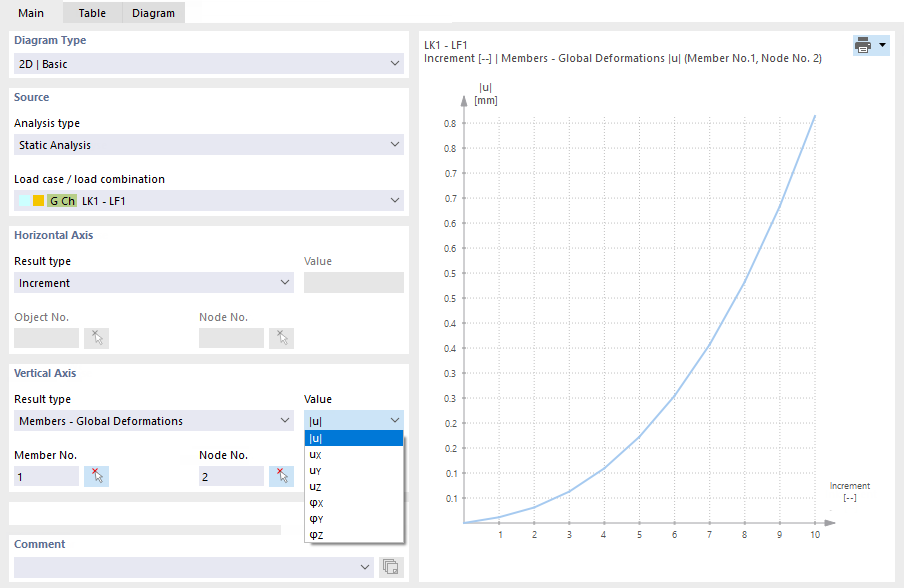The width and height of the screenshot is (904, 588).
Task: Select the Main tab
Action: click(x=31, y=13)
